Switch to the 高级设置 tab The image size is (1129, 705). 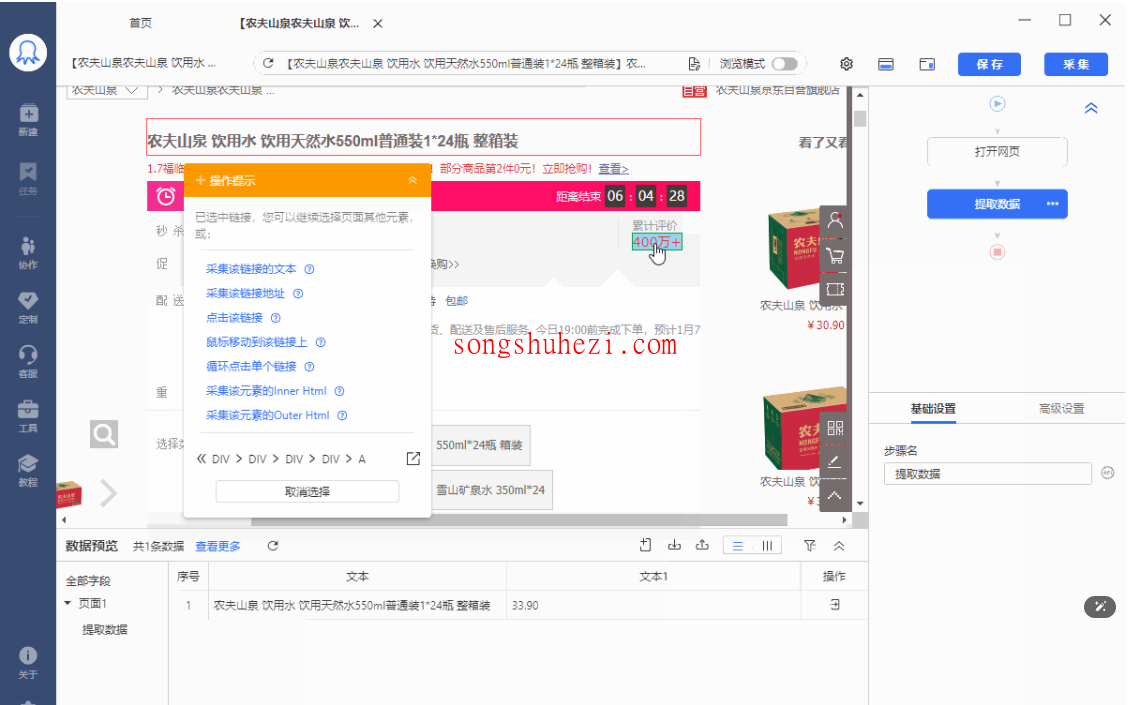click(1061, 408)
